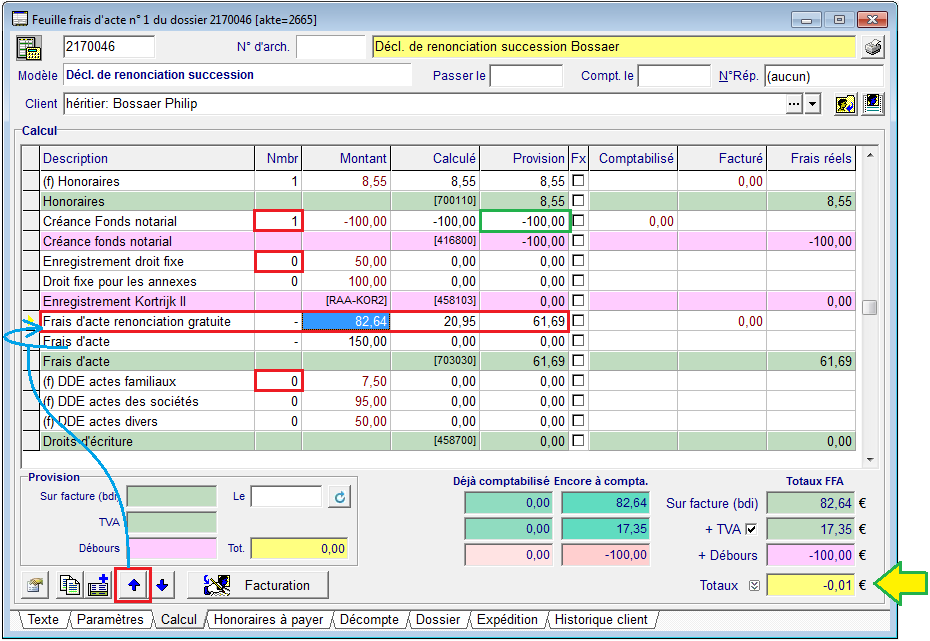
Task: Open the Expédition tab
Action: click(507, 620)
